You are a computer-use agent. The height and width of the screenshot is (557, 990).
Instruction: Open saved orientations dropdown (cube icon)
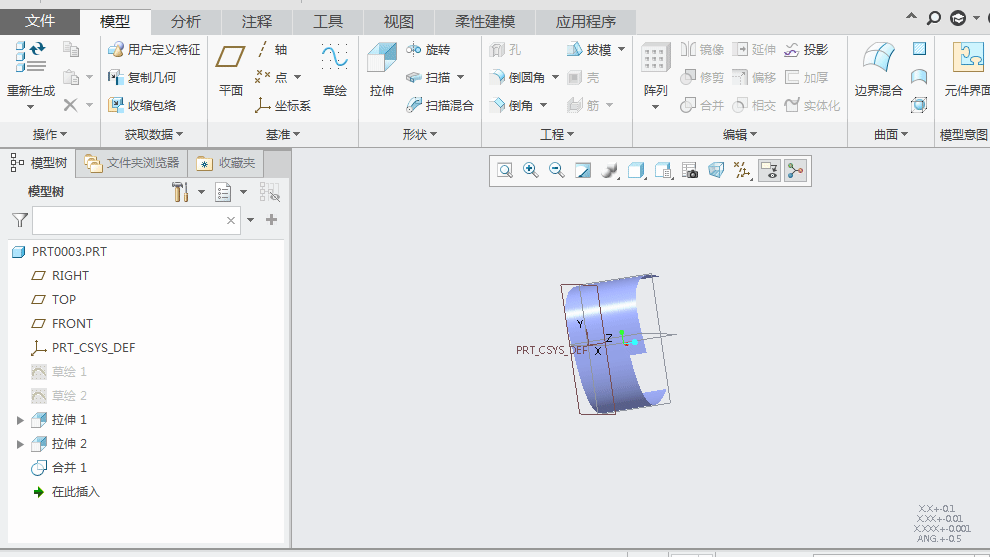(x=636, y=171)
